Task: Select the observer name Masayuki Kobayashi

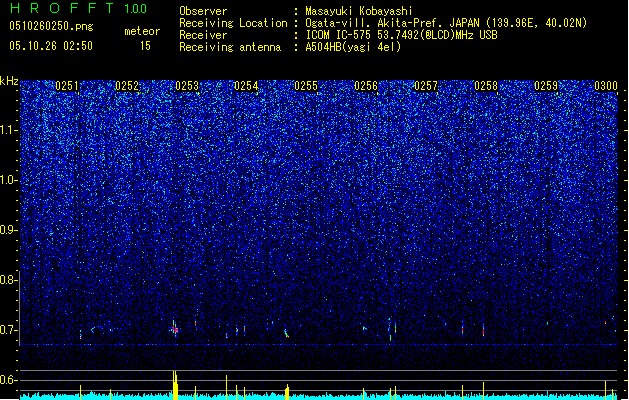Action: coord(358,11)
